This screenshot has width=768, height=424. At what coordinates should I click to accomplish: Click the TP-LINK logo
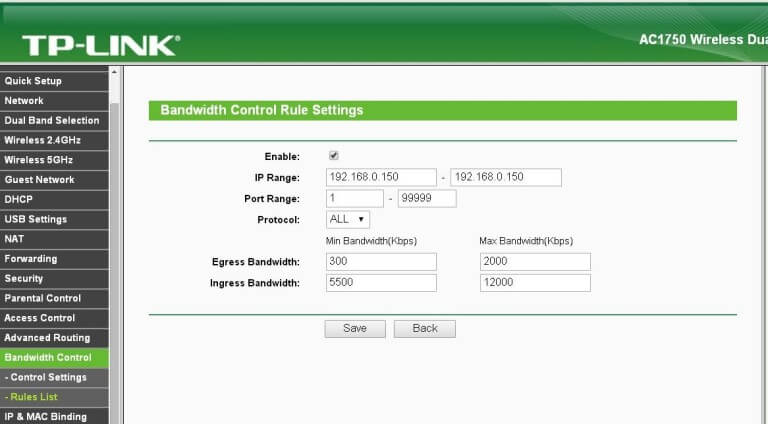coord(101,45)
